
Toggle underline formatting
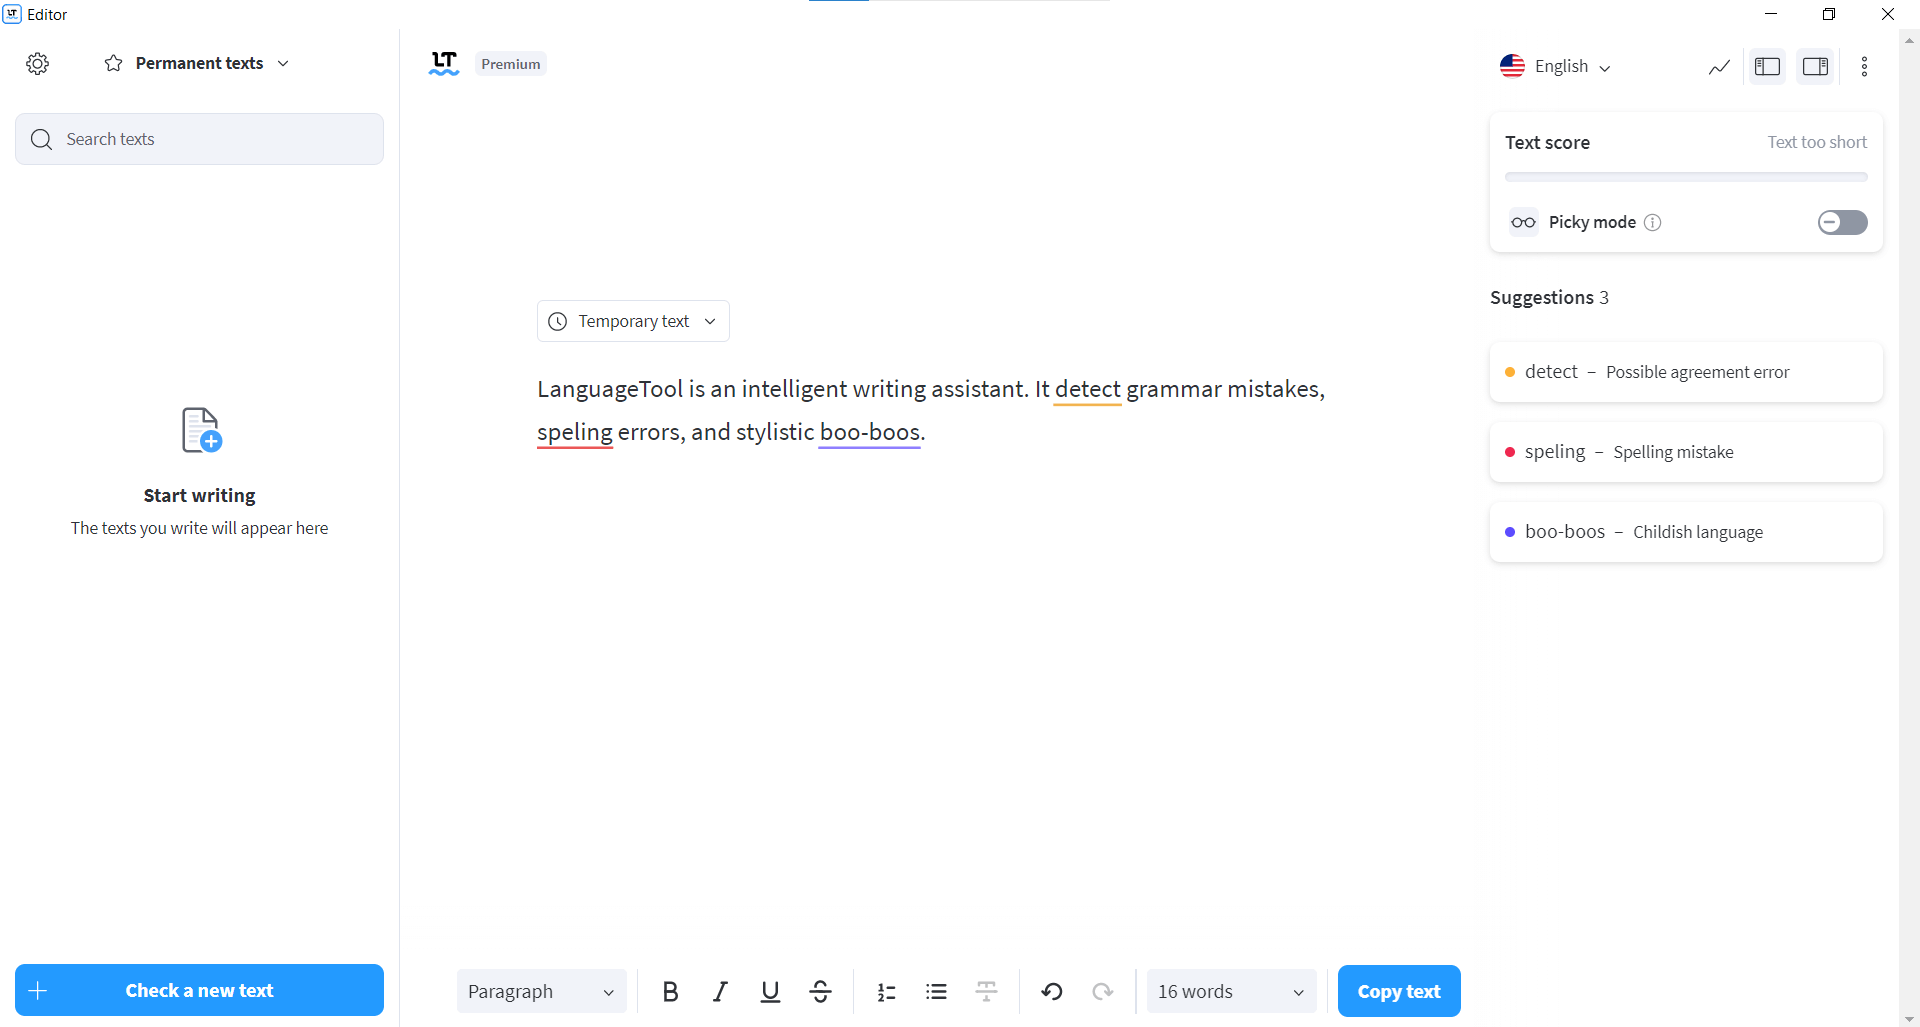770,991
